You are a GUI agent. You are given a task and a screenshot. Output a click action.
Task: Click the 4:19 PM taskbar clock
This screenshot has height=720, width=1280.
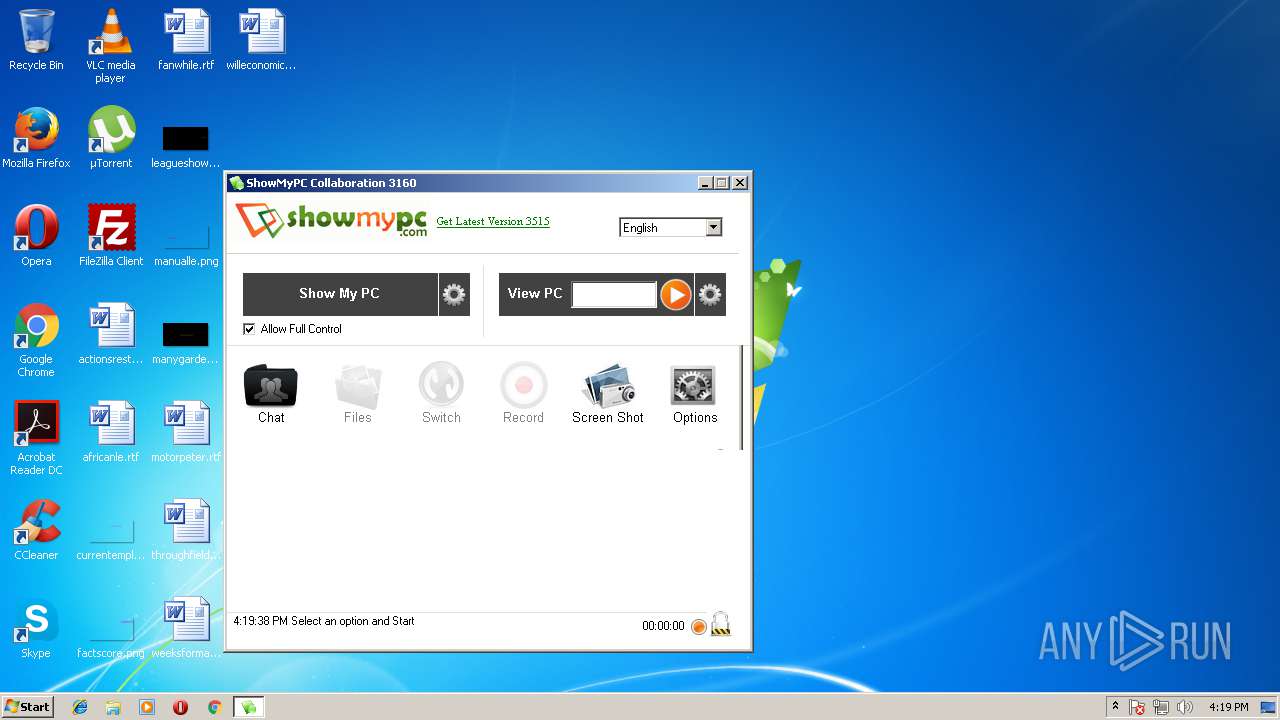(1229, 707)
